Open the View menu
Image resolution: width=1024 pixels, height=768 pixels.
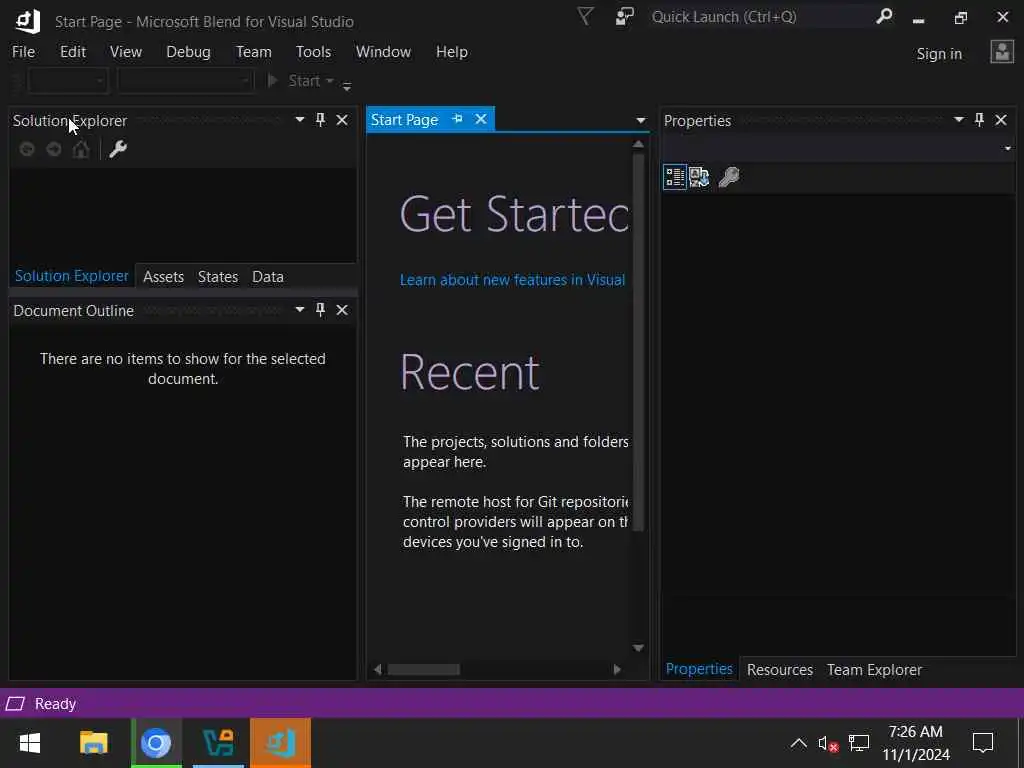coord(125,52)
